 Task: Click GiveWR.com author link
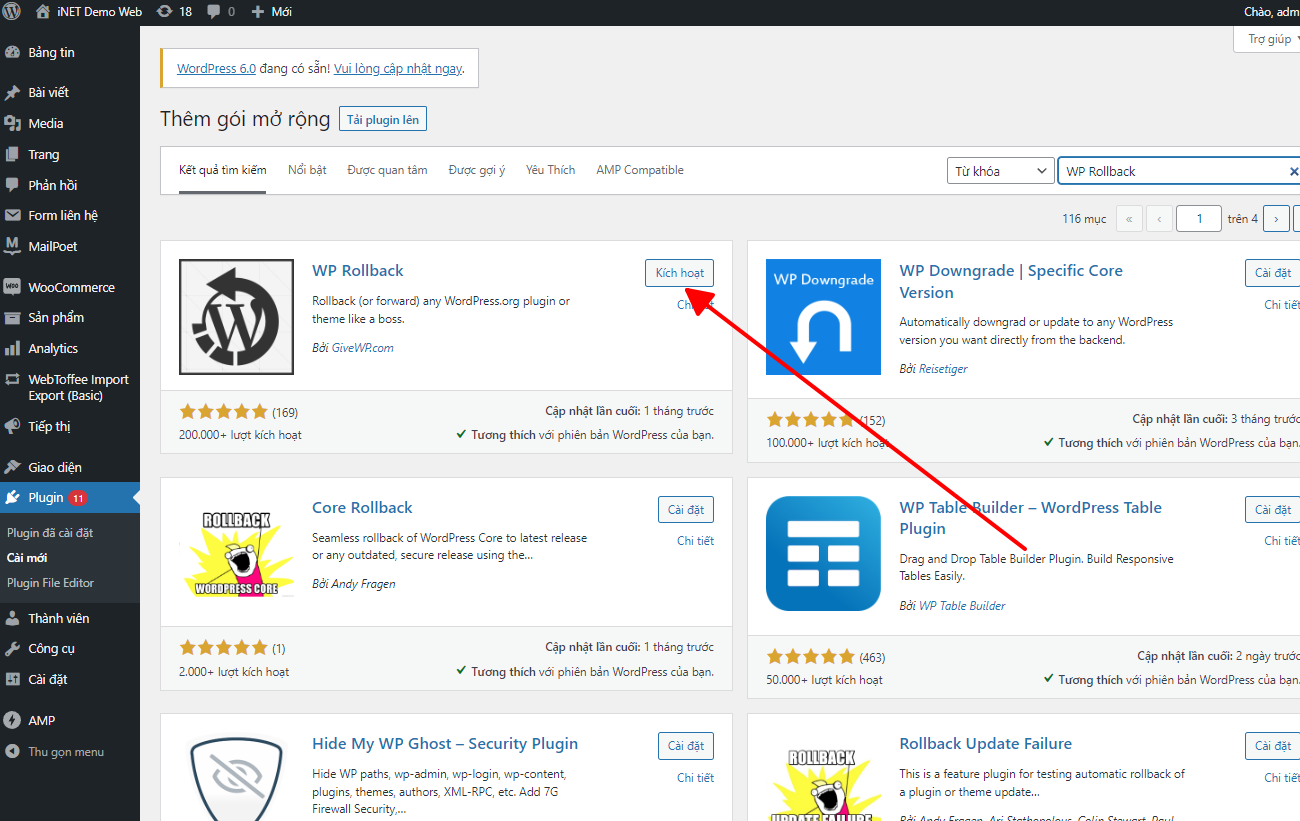pos(363,348)
